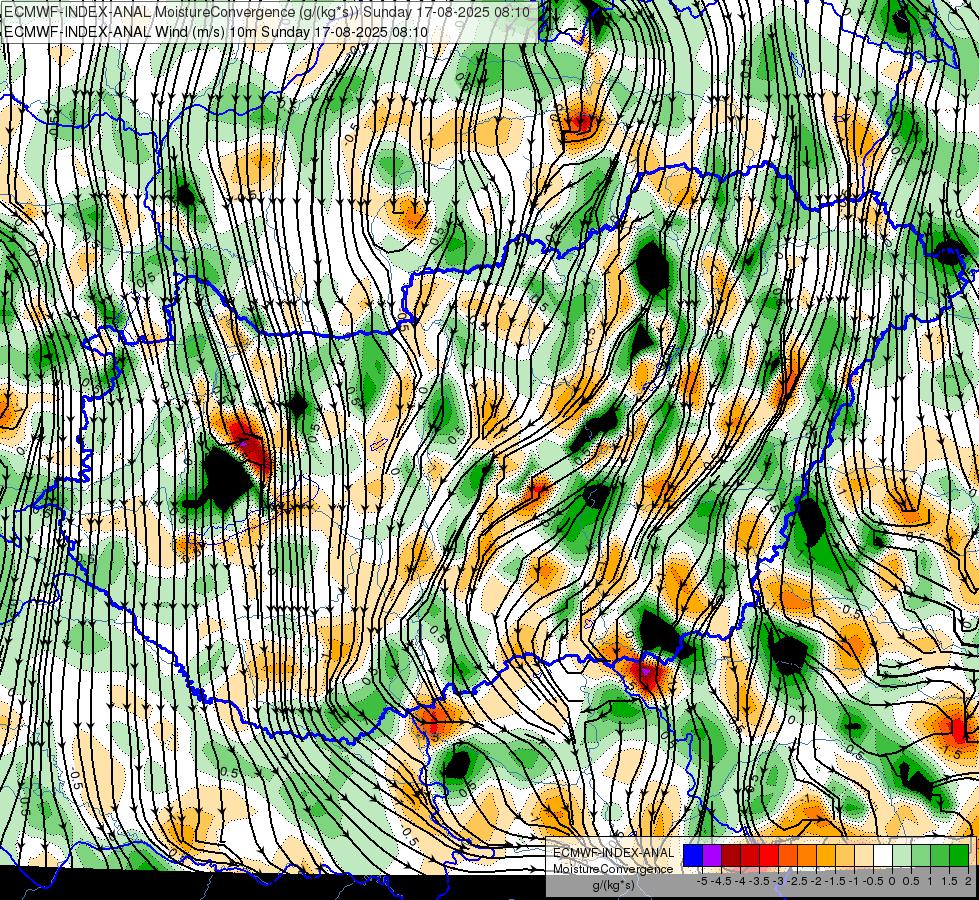The height and width of the screenshot is (900, 979).
Task: Select legend swatch between -4 and -3.5
Action: [x=750, y=855]
